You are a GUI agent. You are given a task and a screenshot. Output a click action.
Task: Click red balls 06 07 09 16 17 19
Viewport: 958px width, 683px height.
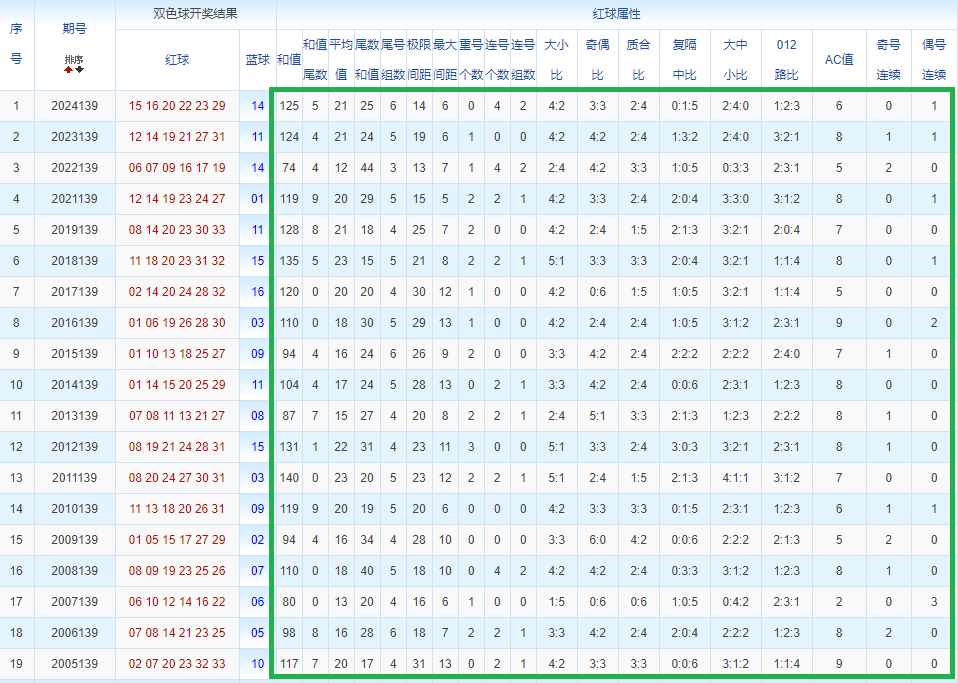[177, 168]
